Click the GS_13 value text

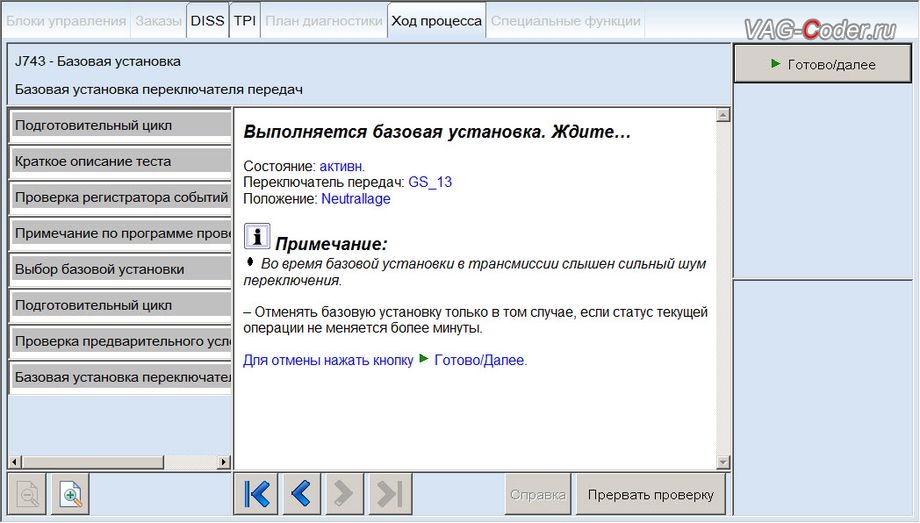click(430, 182)
